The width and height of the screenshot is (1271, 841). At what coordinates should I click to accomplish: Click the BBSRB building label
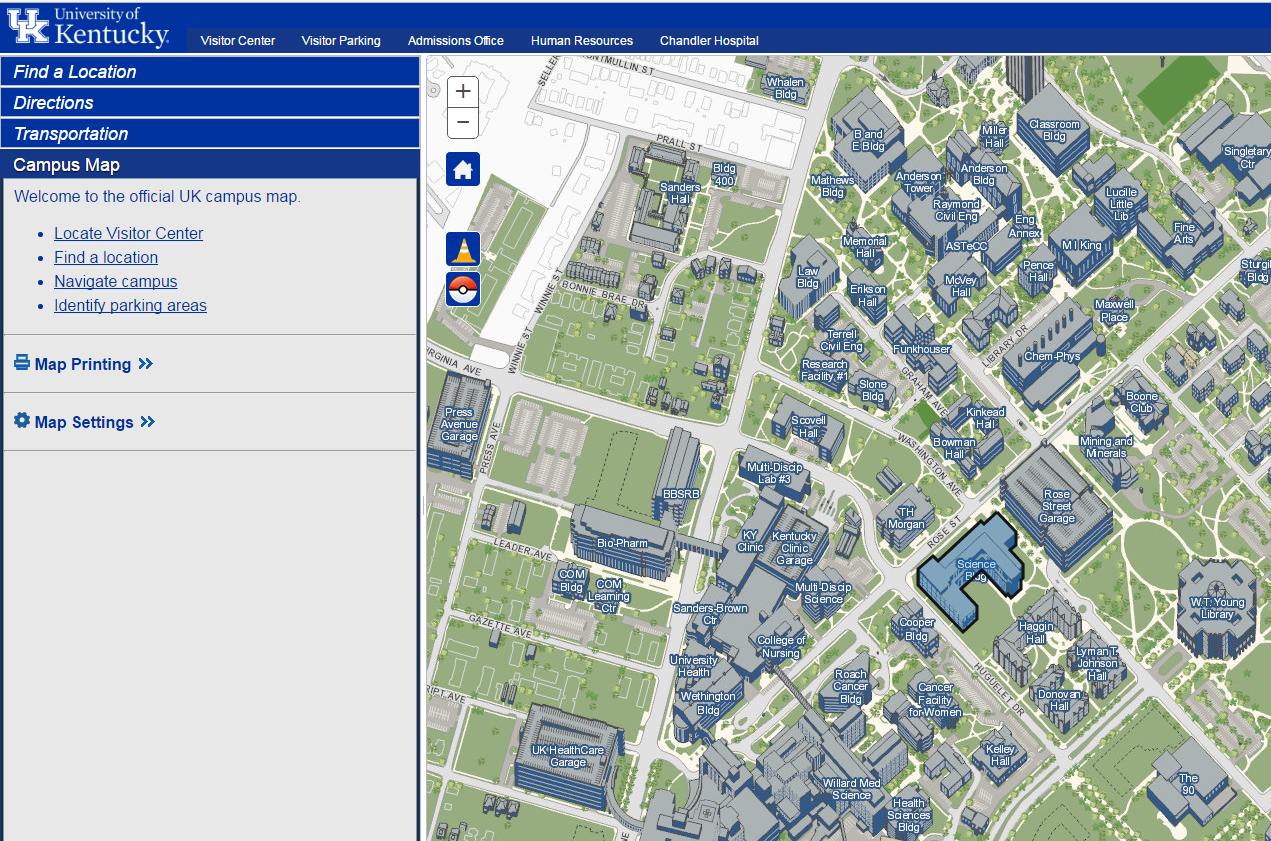(x=681, y=494)
